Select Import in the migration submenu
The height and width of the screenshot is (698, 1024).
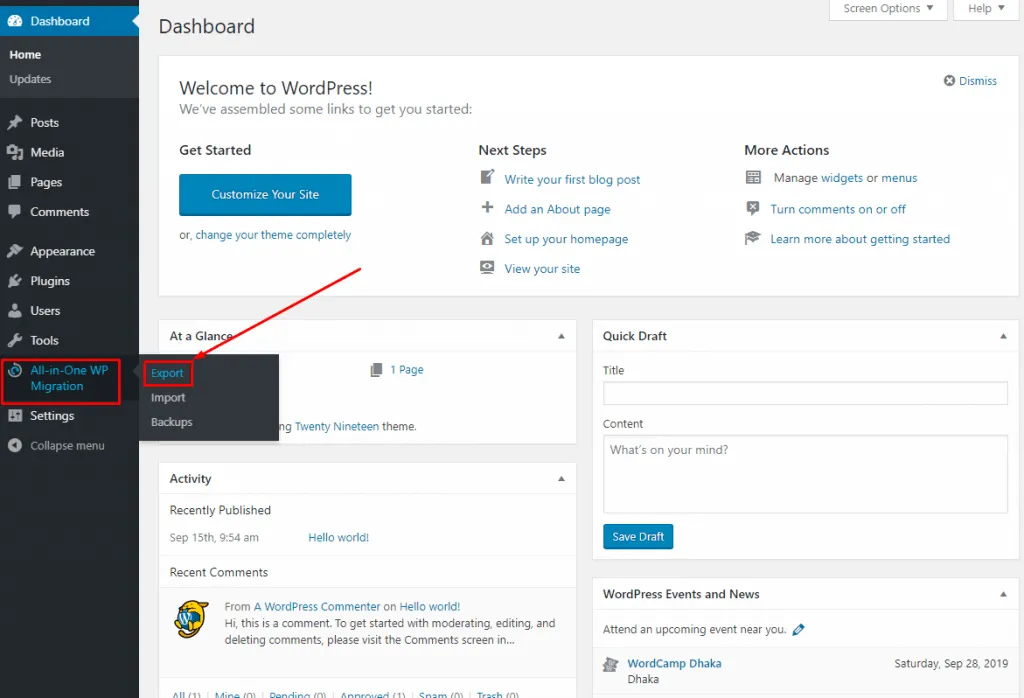(x=168, y=398)
